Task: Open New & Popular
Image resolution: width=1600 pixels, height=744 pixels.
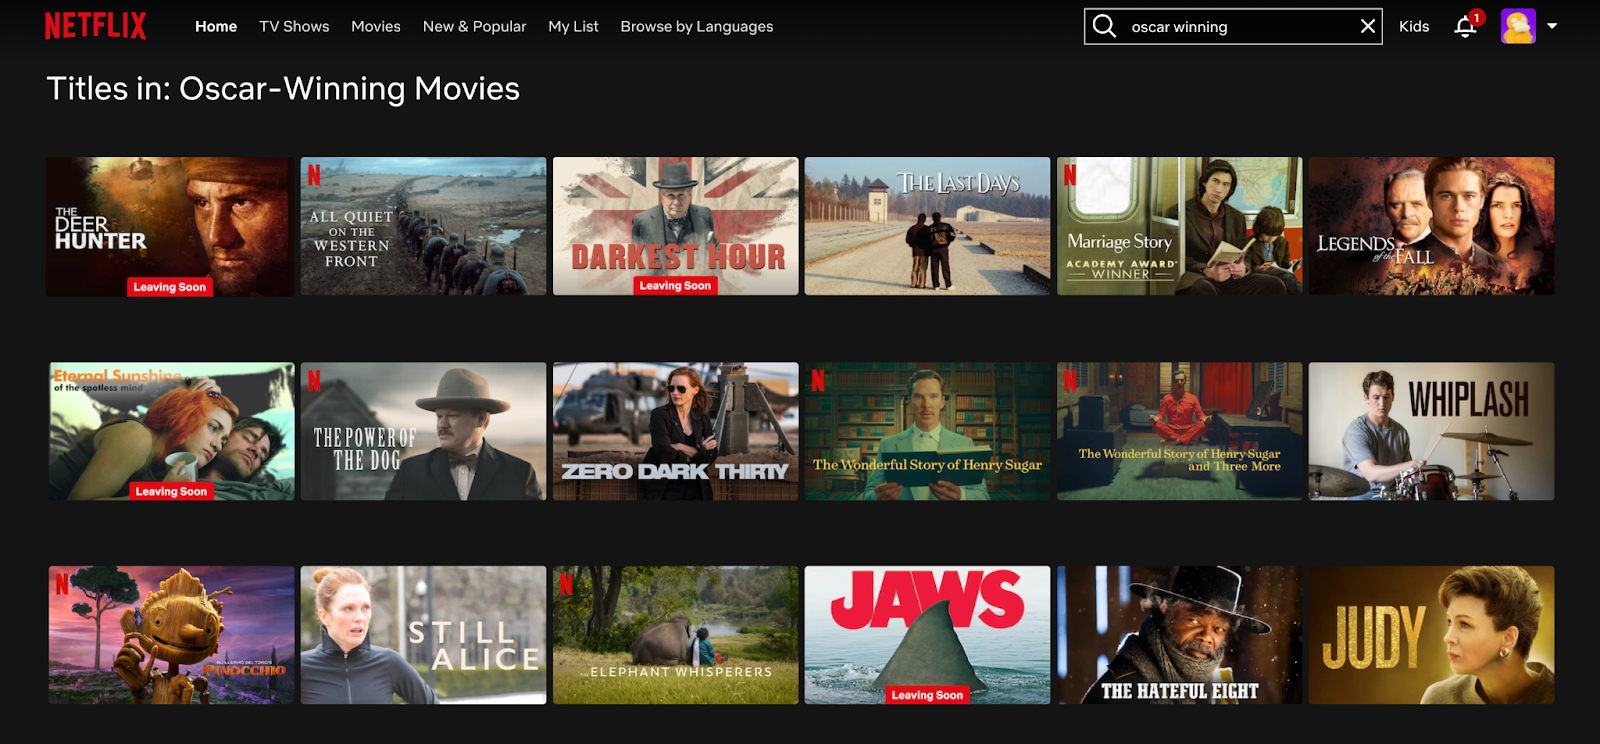Action: [x=475, y=26]
